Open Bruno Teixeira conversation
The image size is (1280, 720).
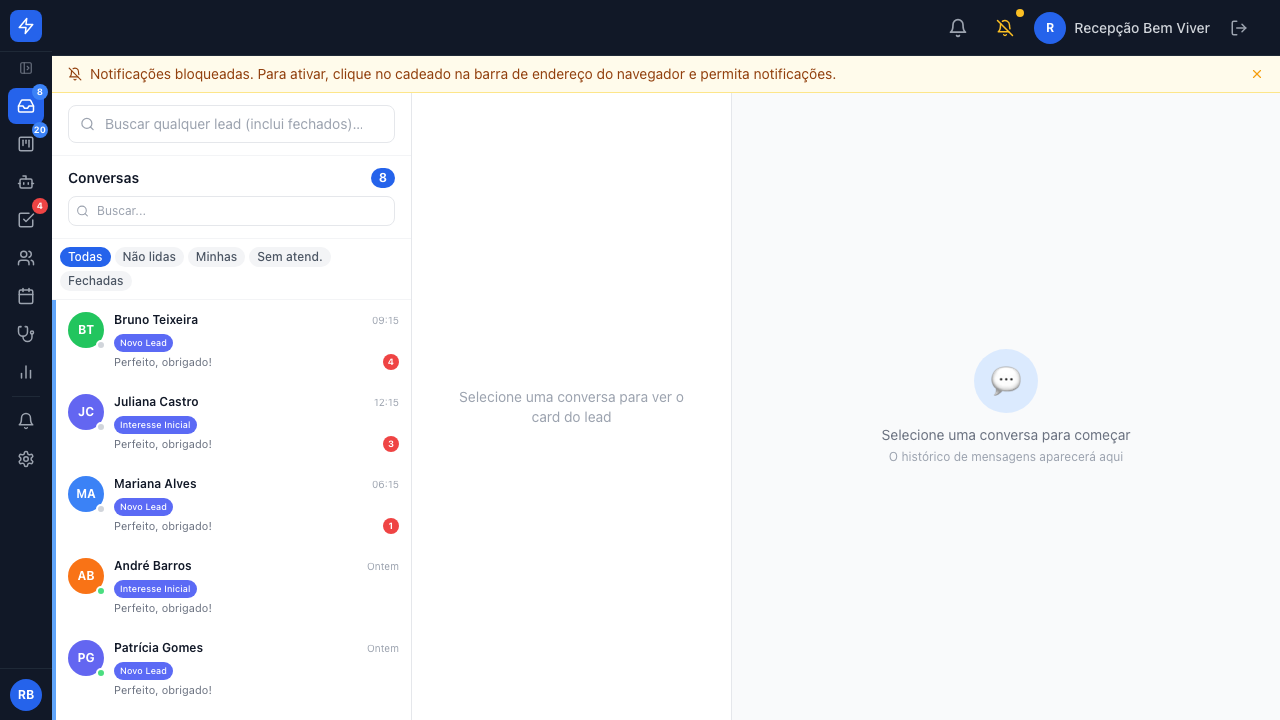(233, 341)
